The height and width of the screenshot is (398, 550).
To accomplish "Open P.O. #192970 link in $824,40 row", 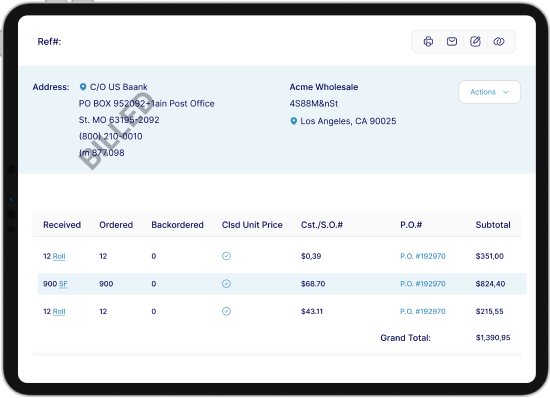I will [x=423, y=284].
